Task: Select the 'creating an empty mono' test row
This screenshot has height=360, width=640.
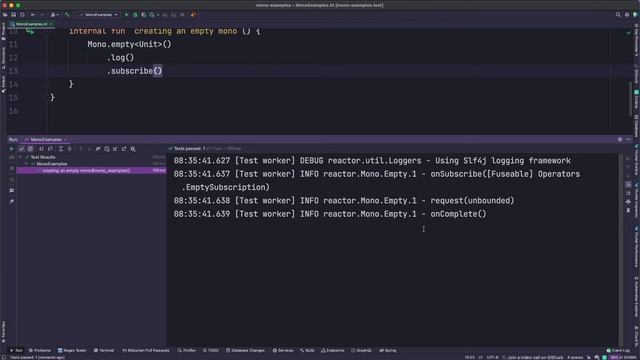Action: (x=91, y=171)
